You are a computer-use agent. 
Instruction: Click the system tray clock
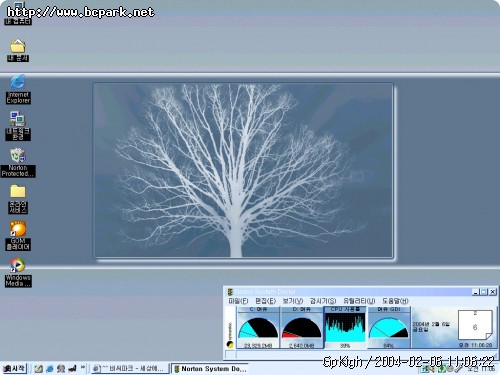pyautogui.click(x=481, y=369)
